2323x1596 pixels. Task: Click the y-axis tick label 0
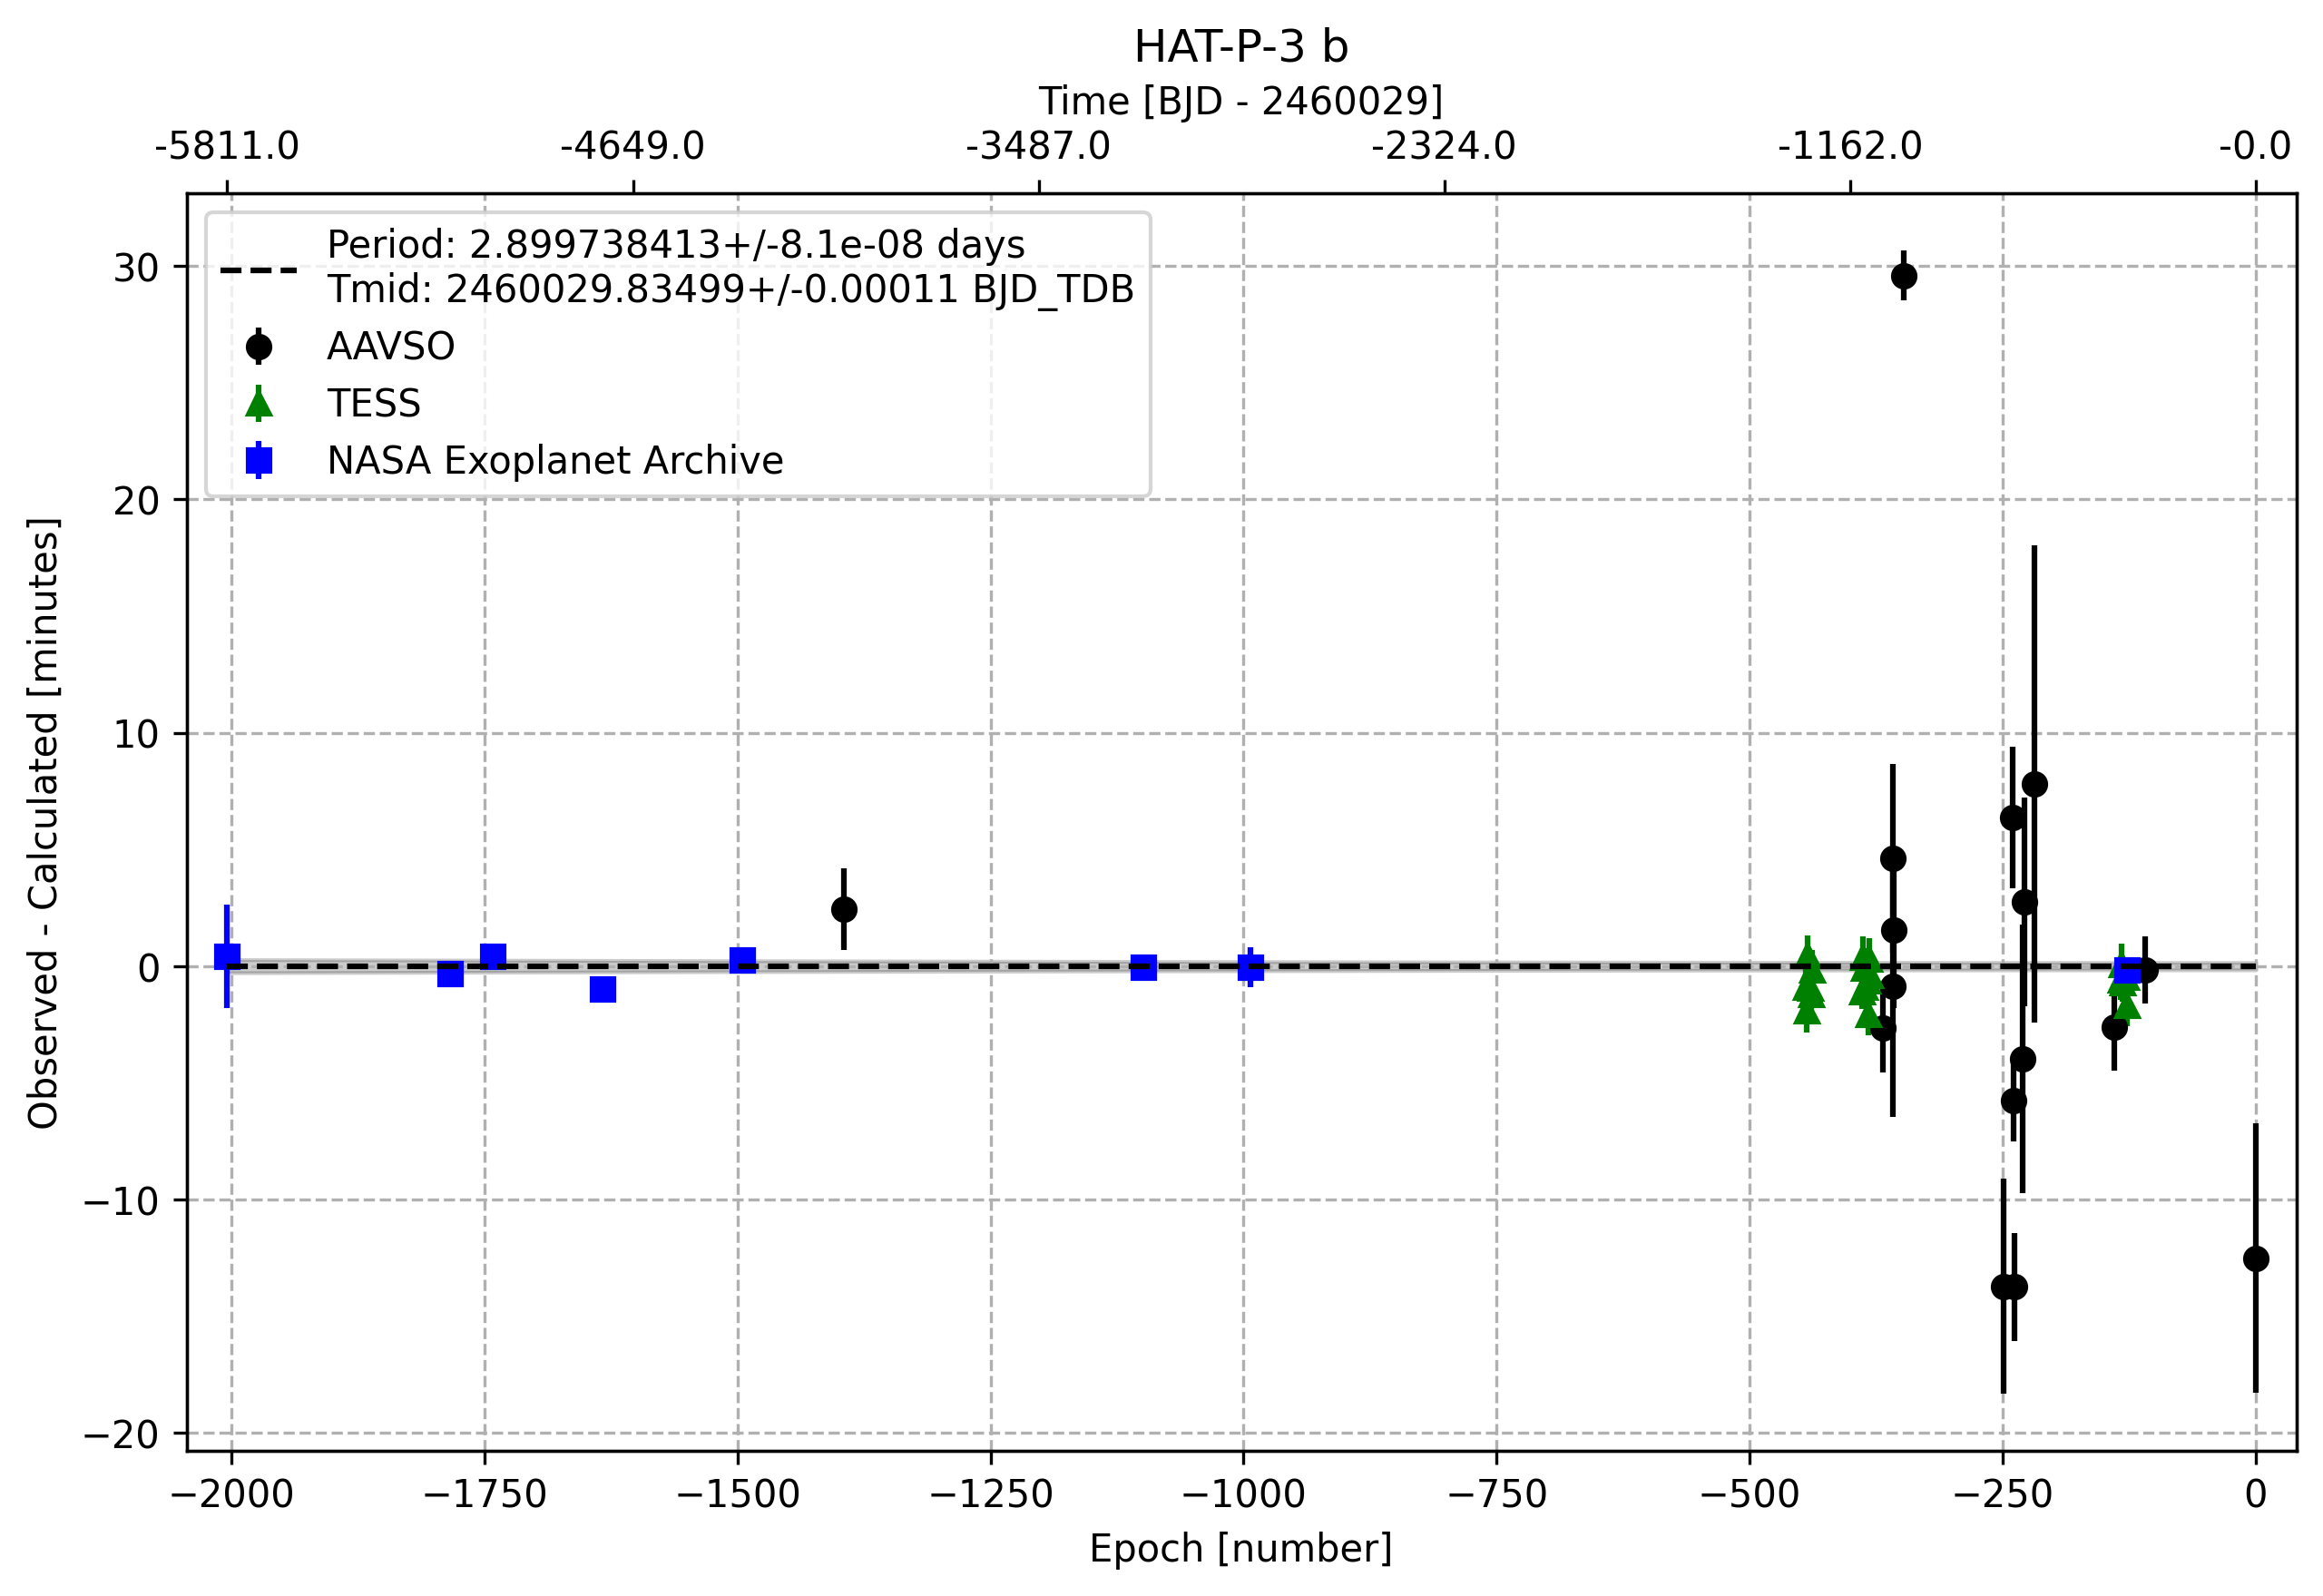(149, 968)
